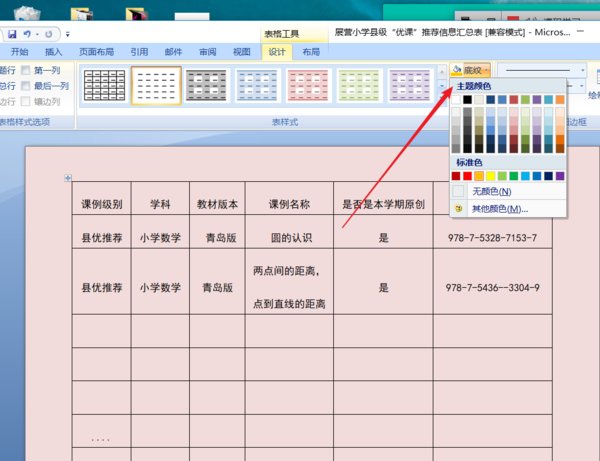600x461 pixels.
Task: Choose 无颜色(N) no color option
Action: tap(508, 191)
